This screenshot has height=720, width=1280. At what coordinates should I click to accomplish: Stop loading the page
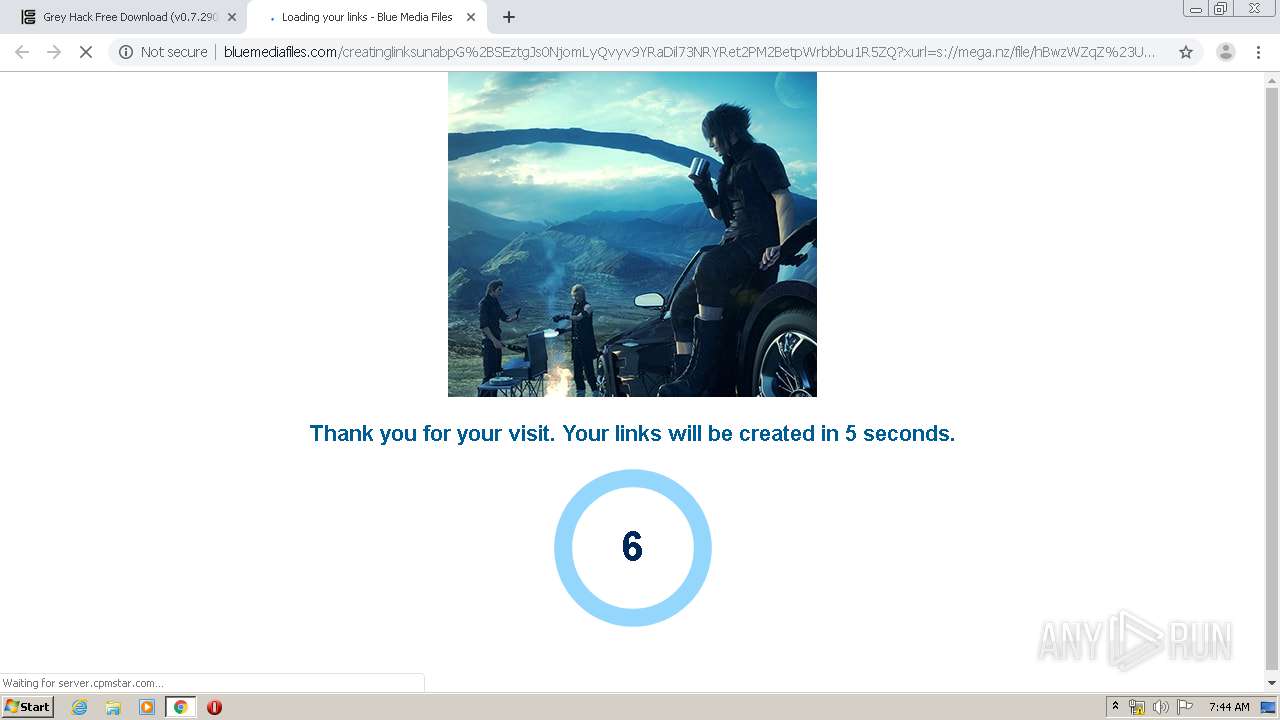tap(86, 52)
